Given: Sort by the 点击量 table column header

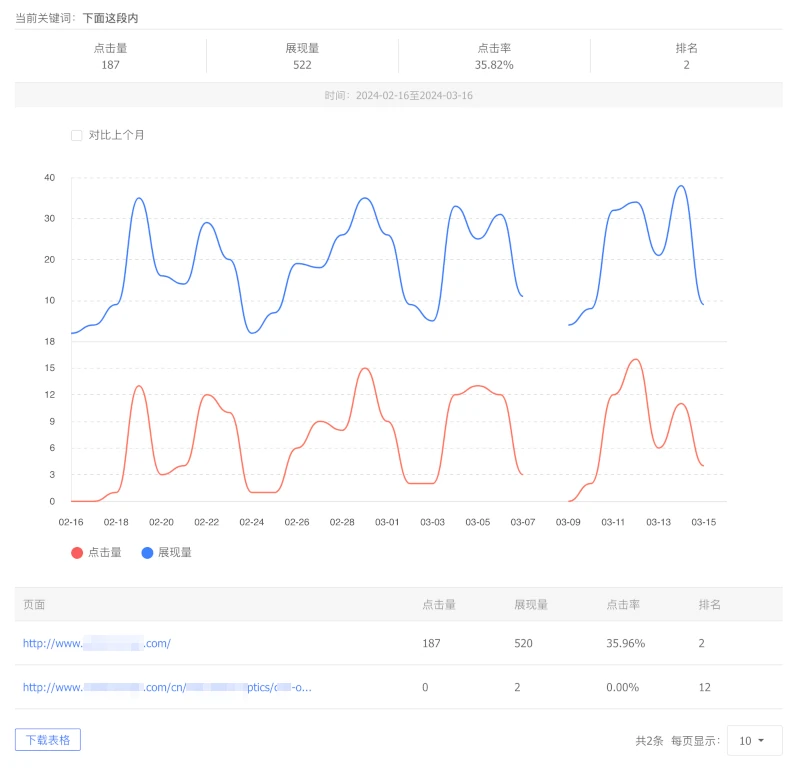Looking at the screenshot, I should pos(439,605).
